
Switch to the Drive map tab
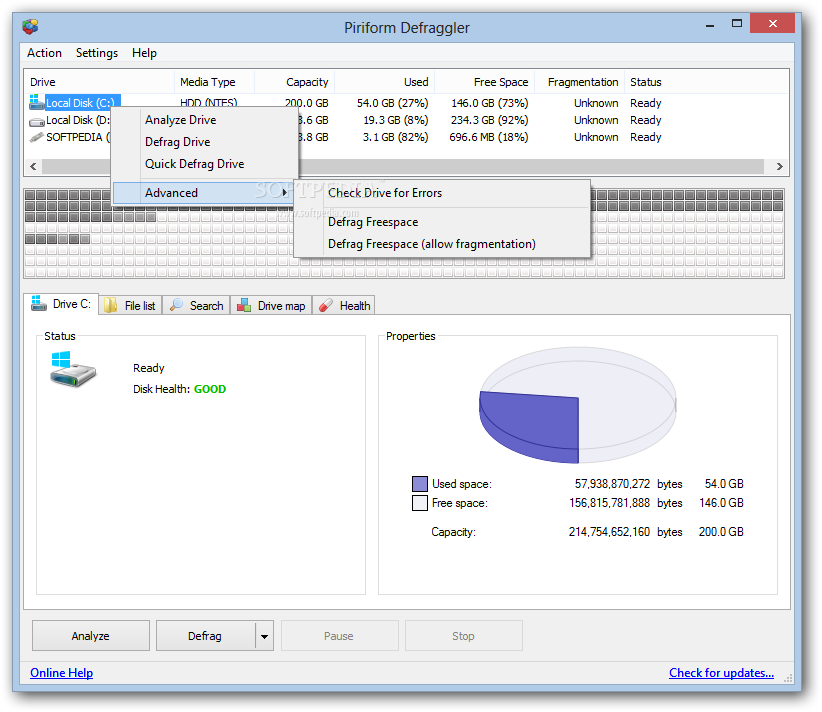(272, 306)
